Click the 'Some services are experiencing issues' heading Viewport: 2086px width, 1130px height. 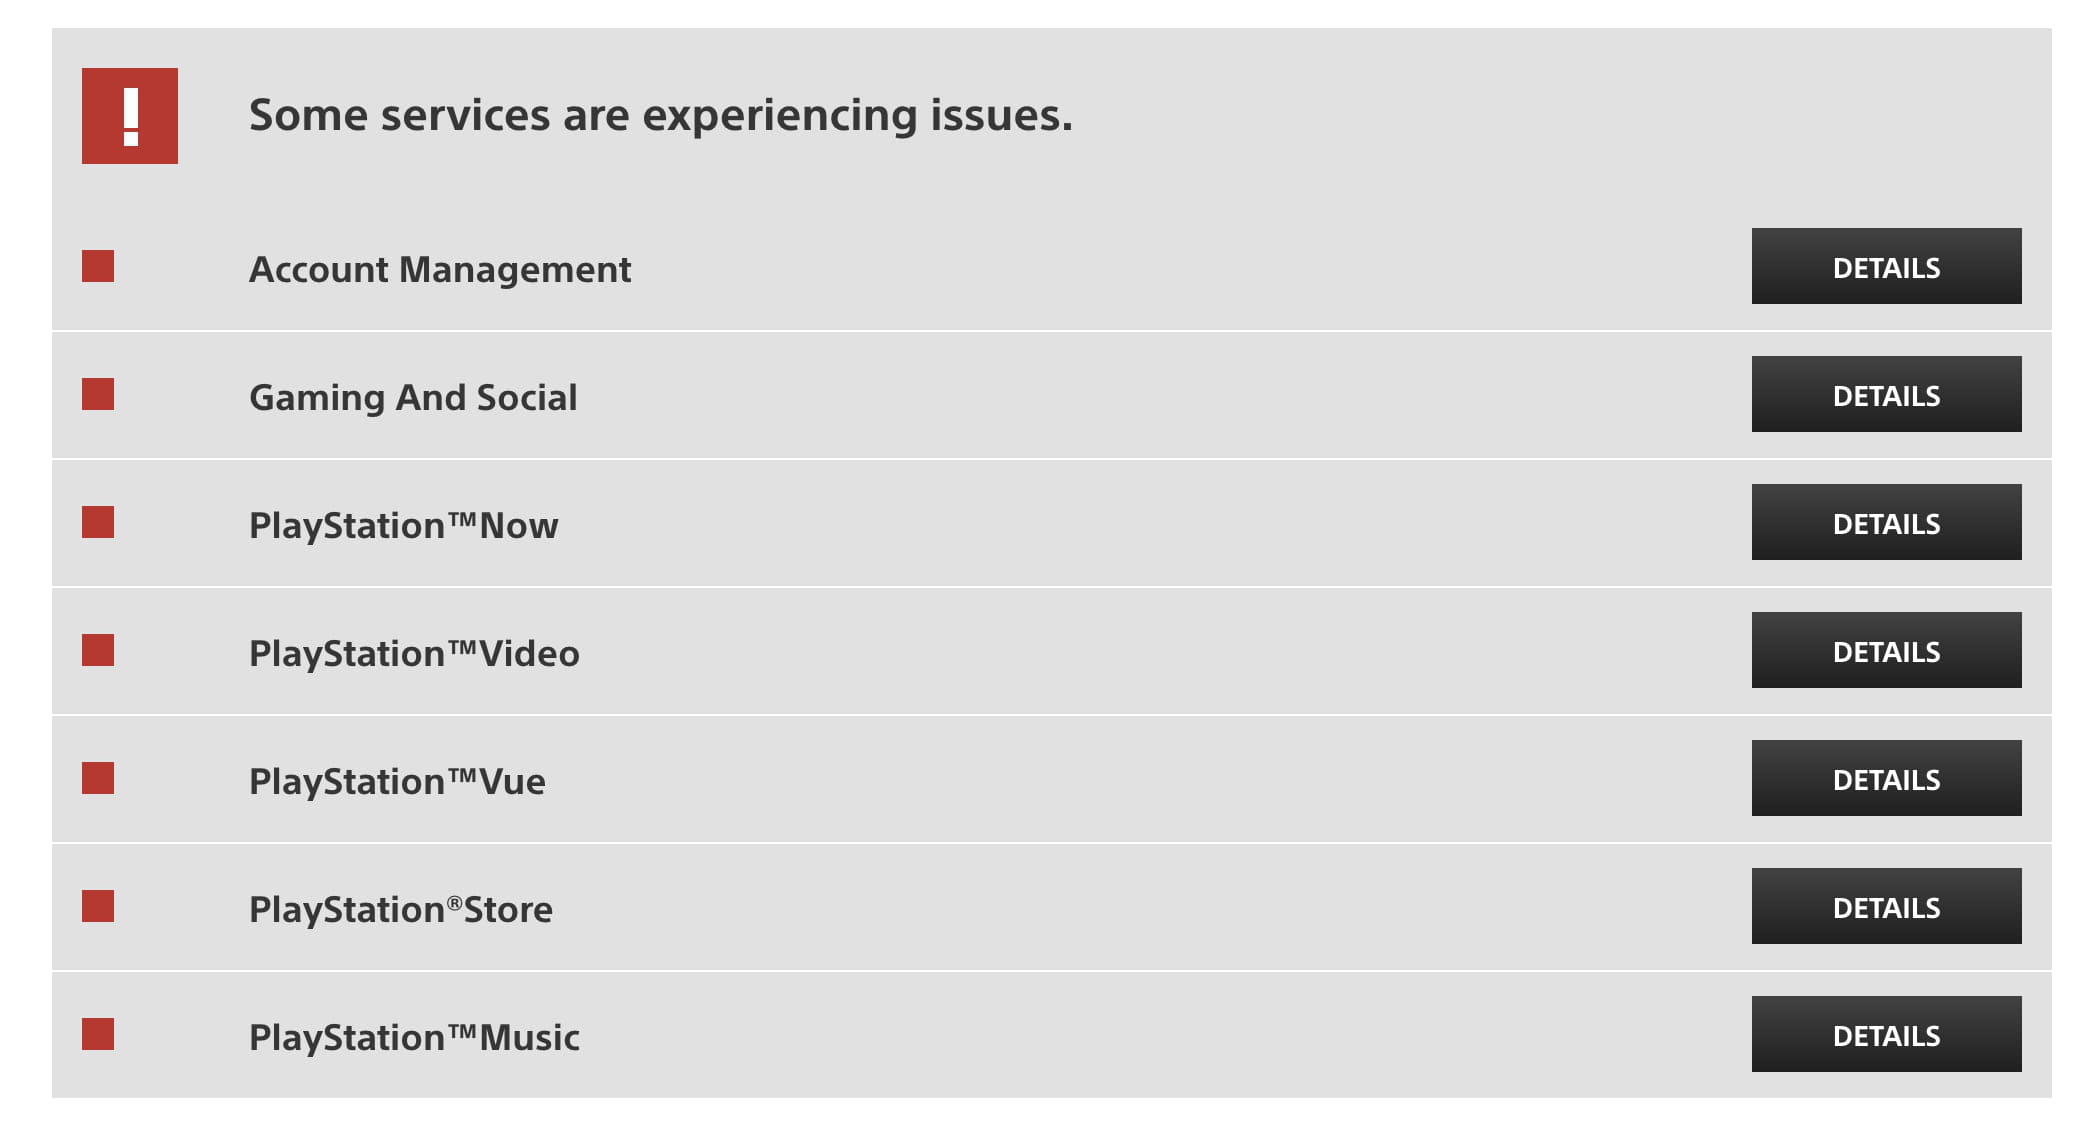(x=660, y=115)
